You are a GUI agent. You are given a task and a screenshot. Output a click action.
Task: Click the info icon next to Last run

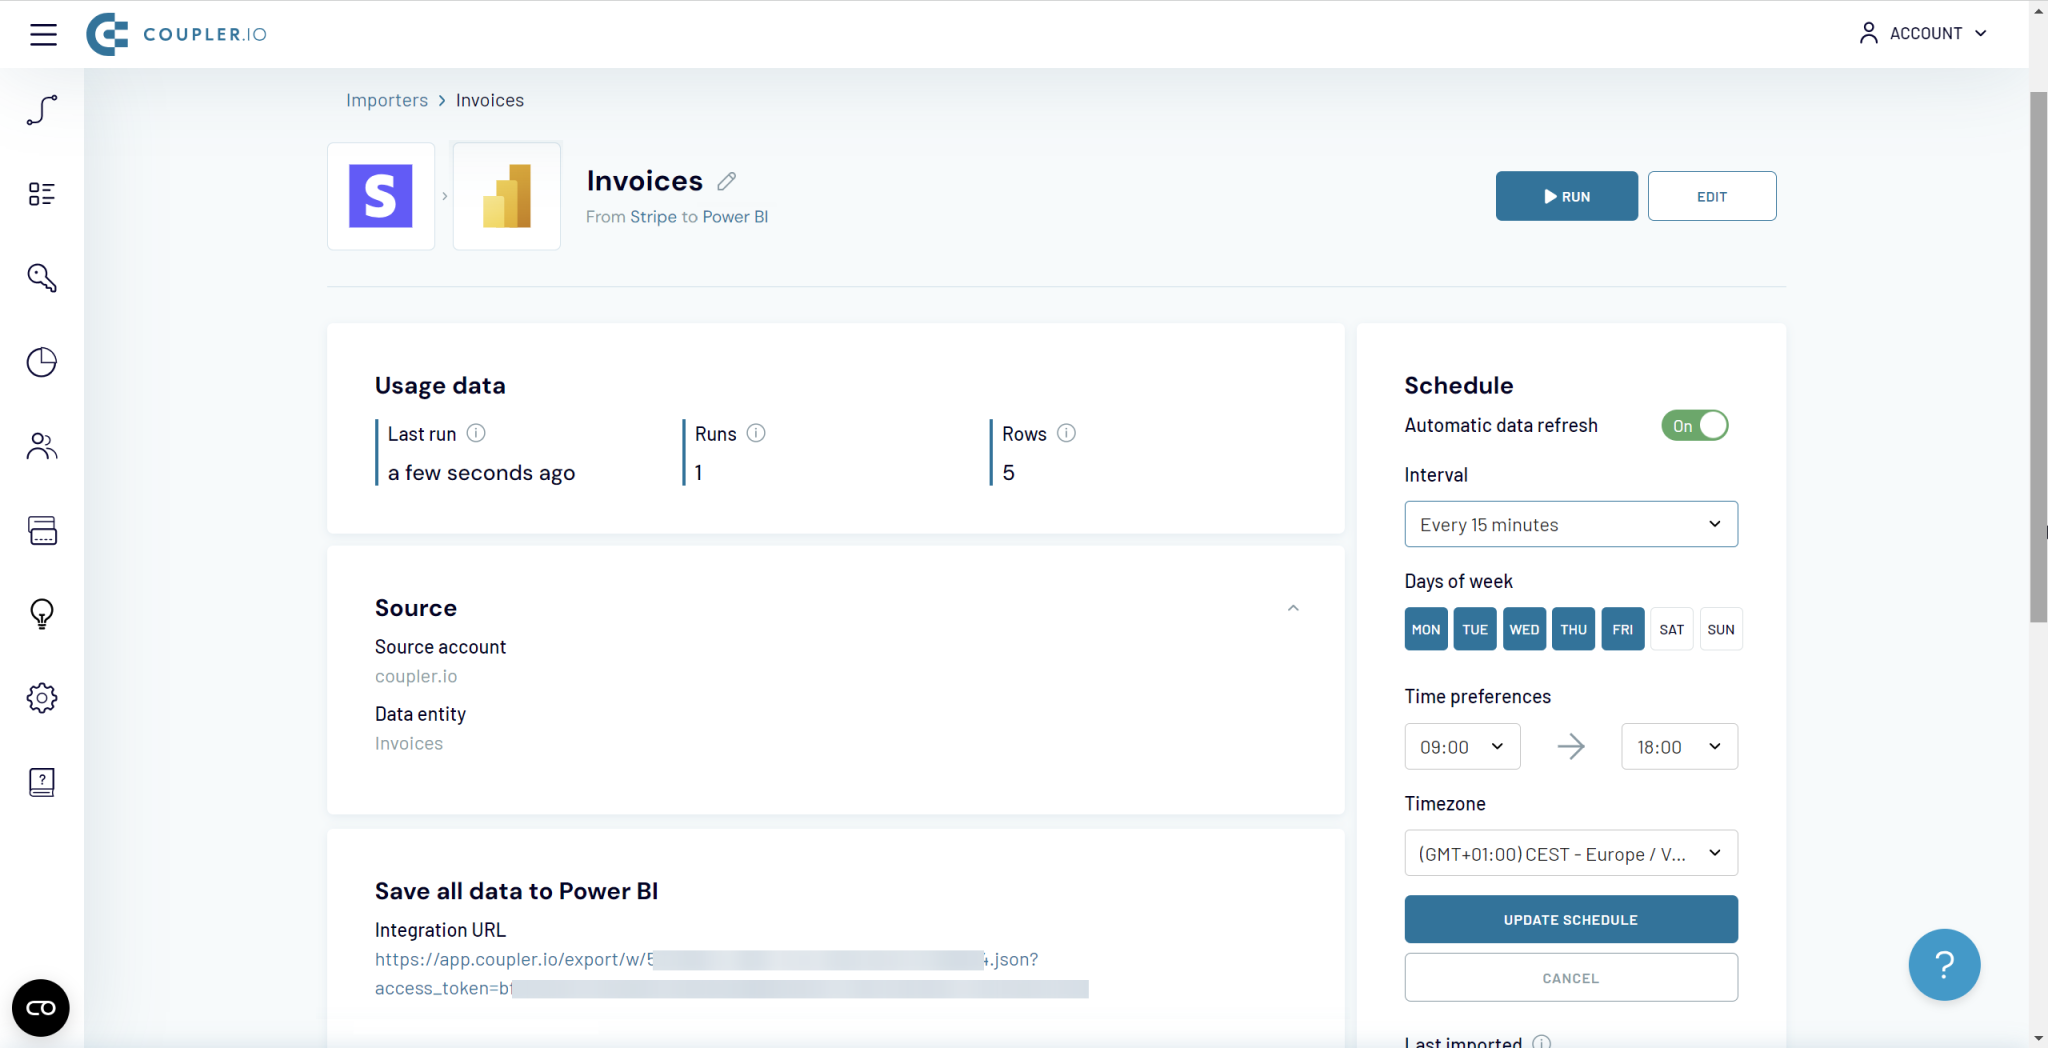[476, 433]
